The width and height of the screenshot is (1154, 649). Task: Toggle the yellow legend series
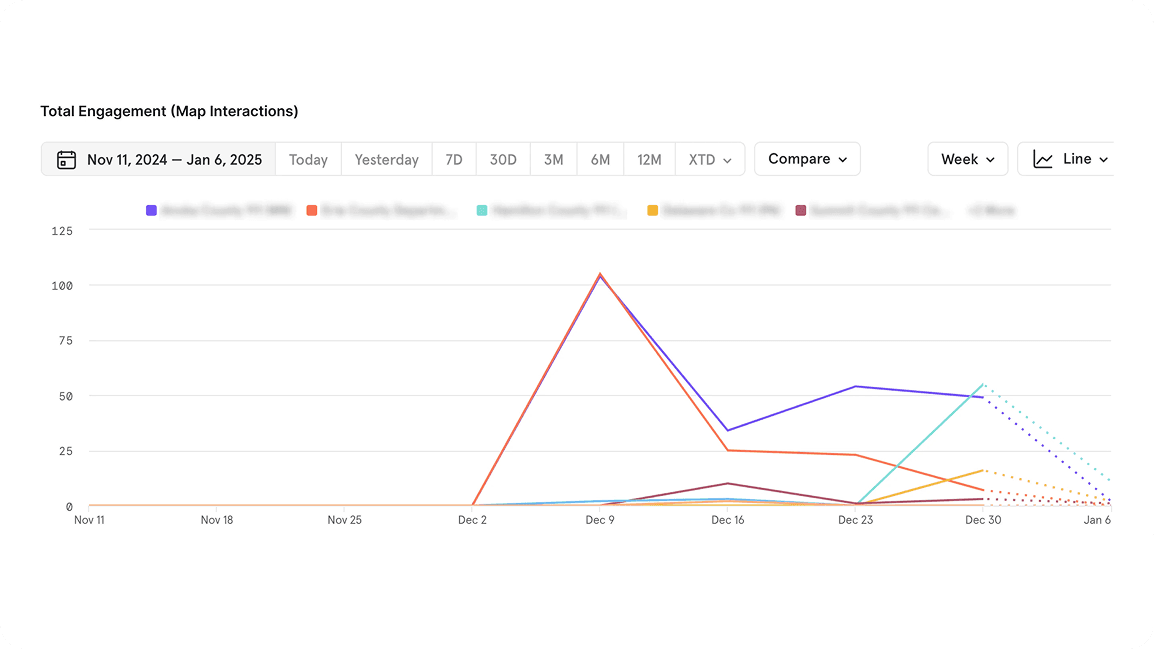(714, 211)
